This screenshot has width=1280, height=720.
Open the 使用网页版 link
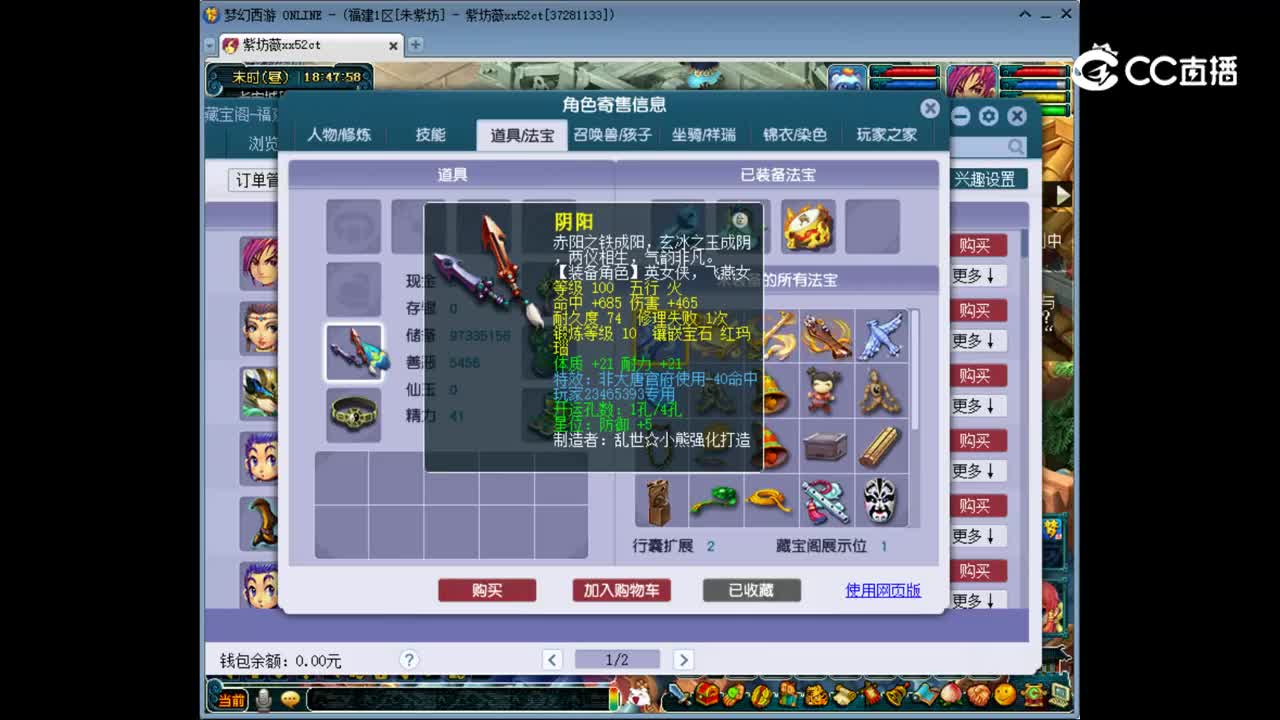point(883,590)
